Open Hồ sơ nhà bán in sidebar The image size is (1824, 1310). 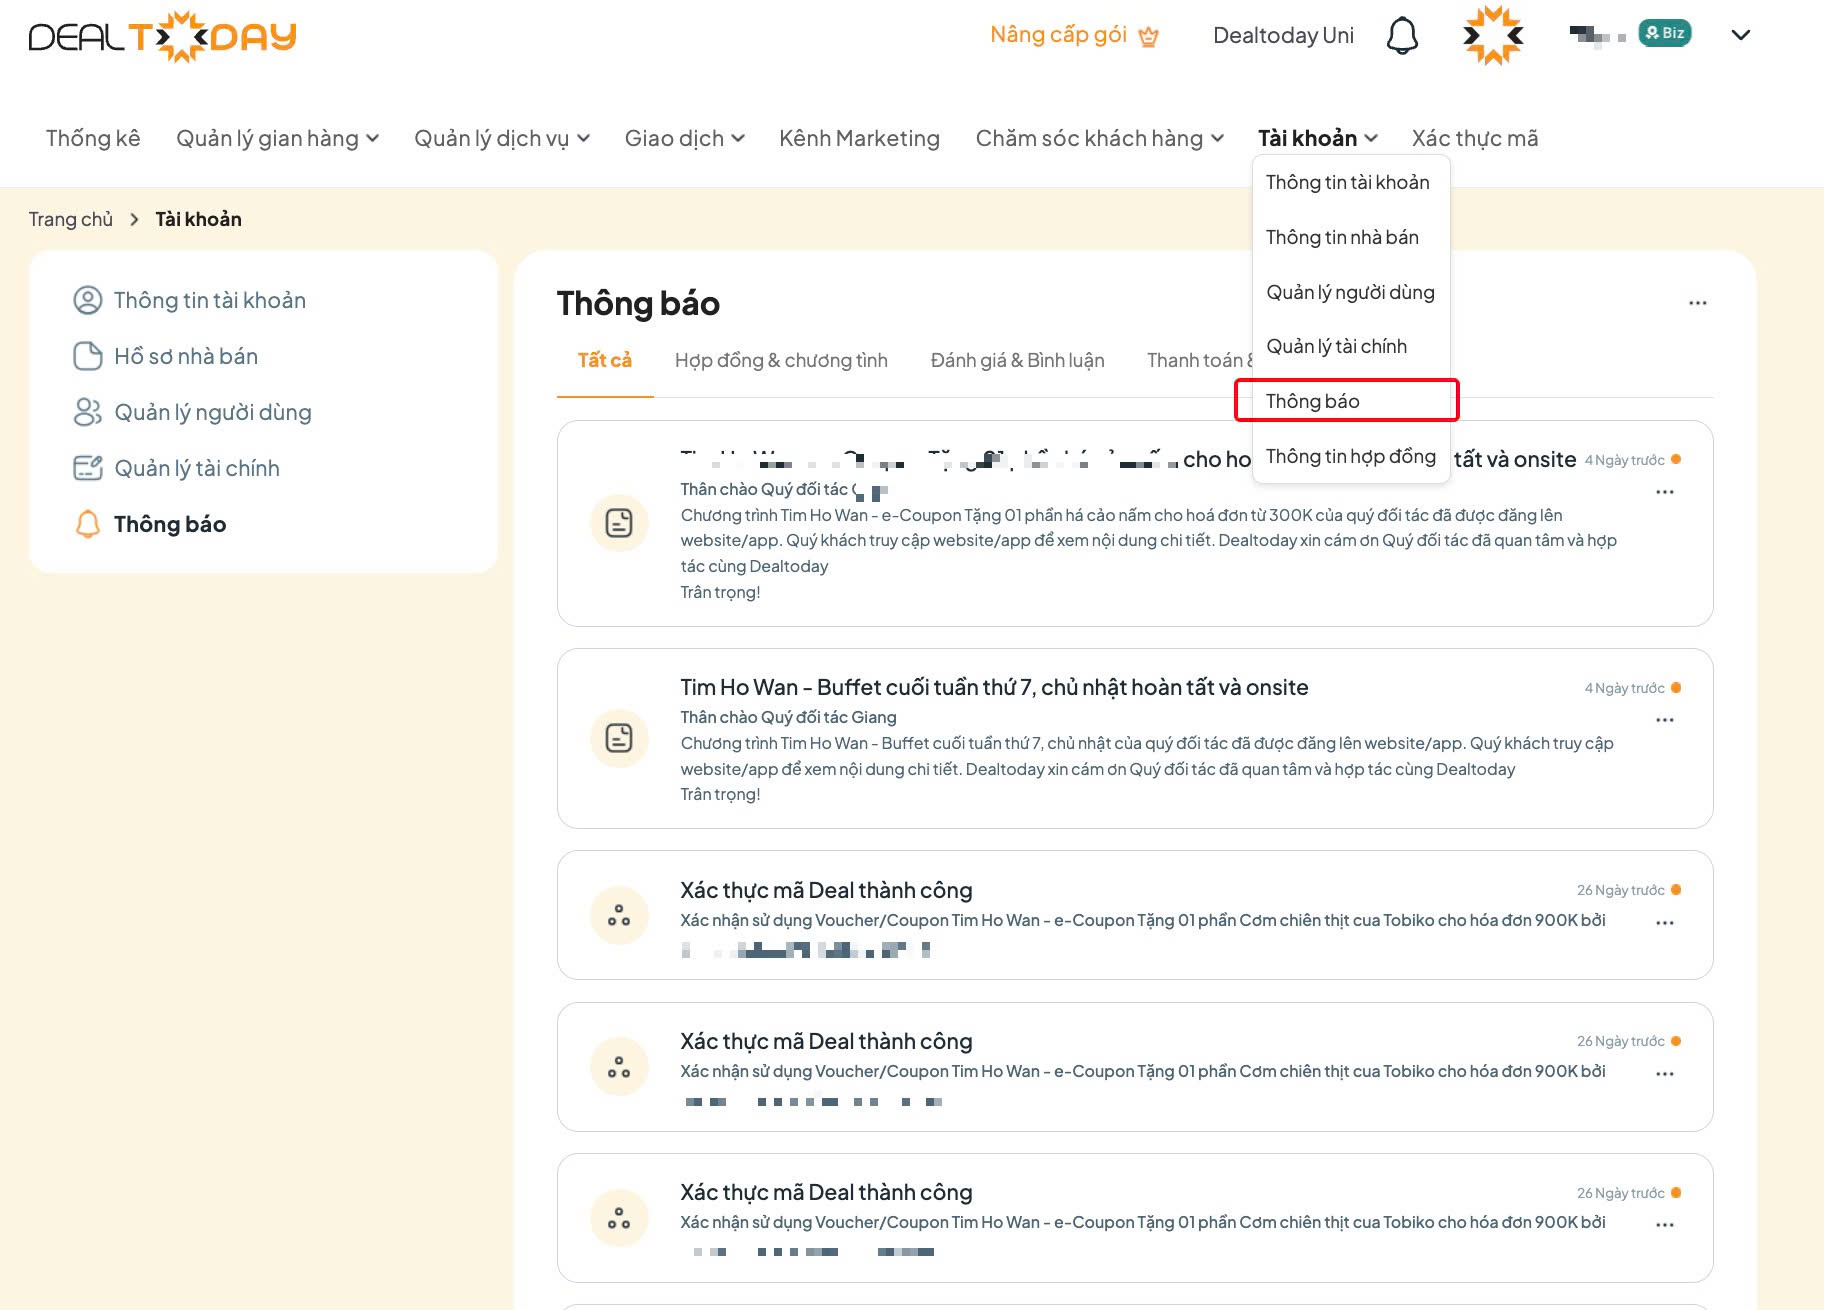tap(186, 356)
